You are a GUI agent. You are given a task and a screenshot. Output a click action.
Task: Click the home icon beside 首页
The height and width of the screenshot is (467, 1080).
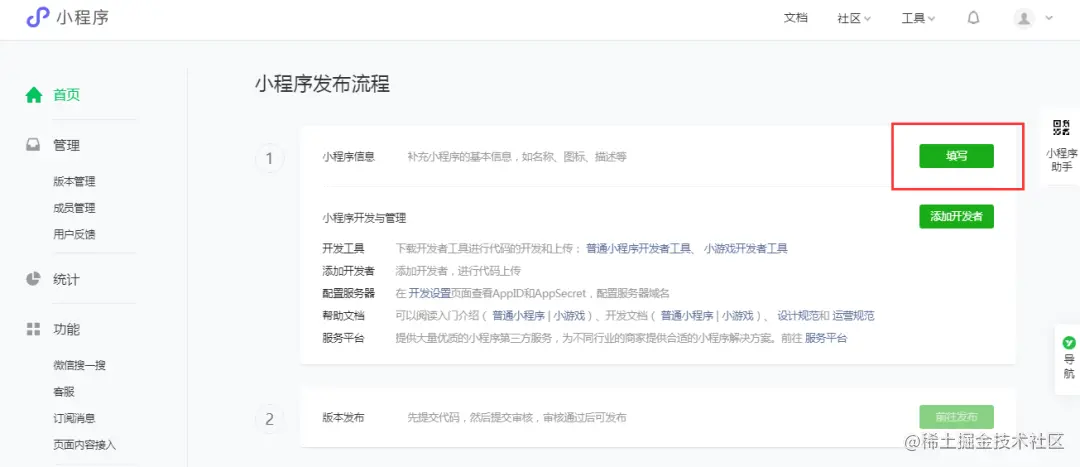(34, 95)
